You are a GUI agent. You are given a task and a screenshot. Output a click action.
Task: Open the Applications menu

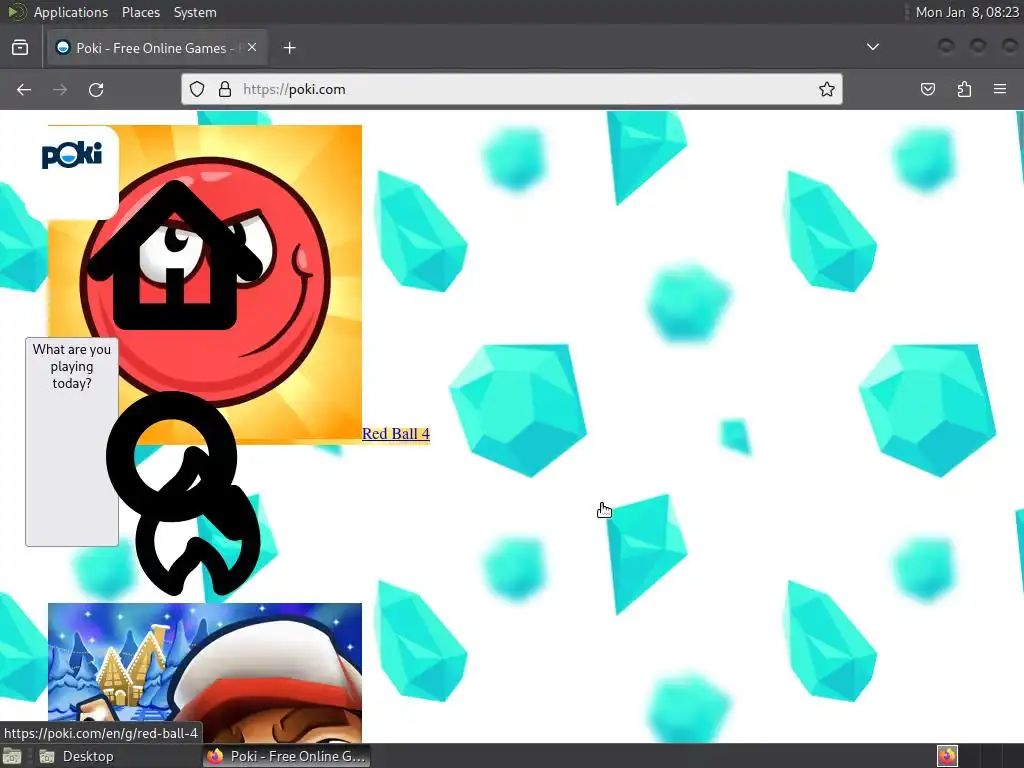pyautogui.click(x=71, y=12)
